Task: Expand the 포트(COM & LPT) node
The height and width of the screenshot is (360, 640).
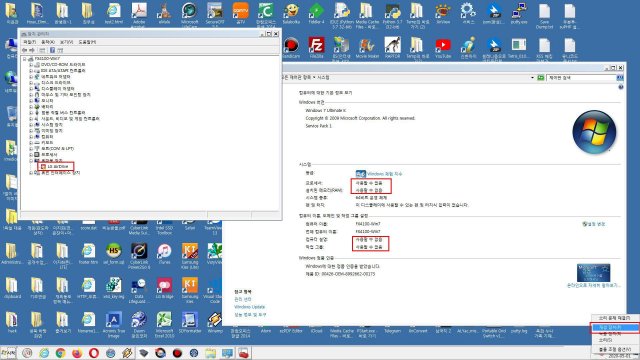Action: [x=31, y=149]
